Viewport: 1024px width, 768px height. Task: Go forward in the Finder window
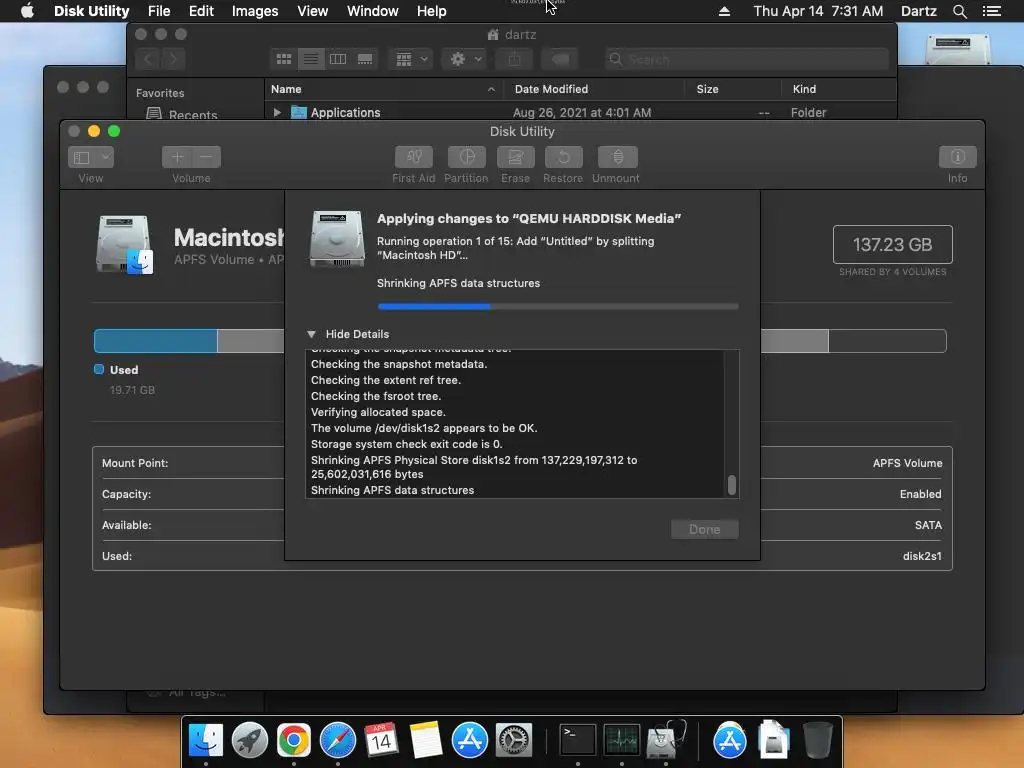coord(173,59)
